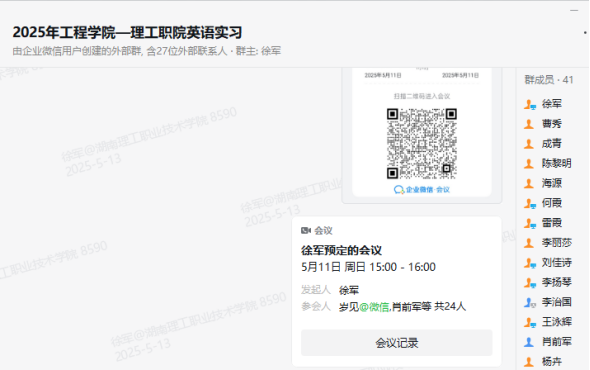Select member 陈黎明 in member list
590x370 pixels.
tap(557, 163)
